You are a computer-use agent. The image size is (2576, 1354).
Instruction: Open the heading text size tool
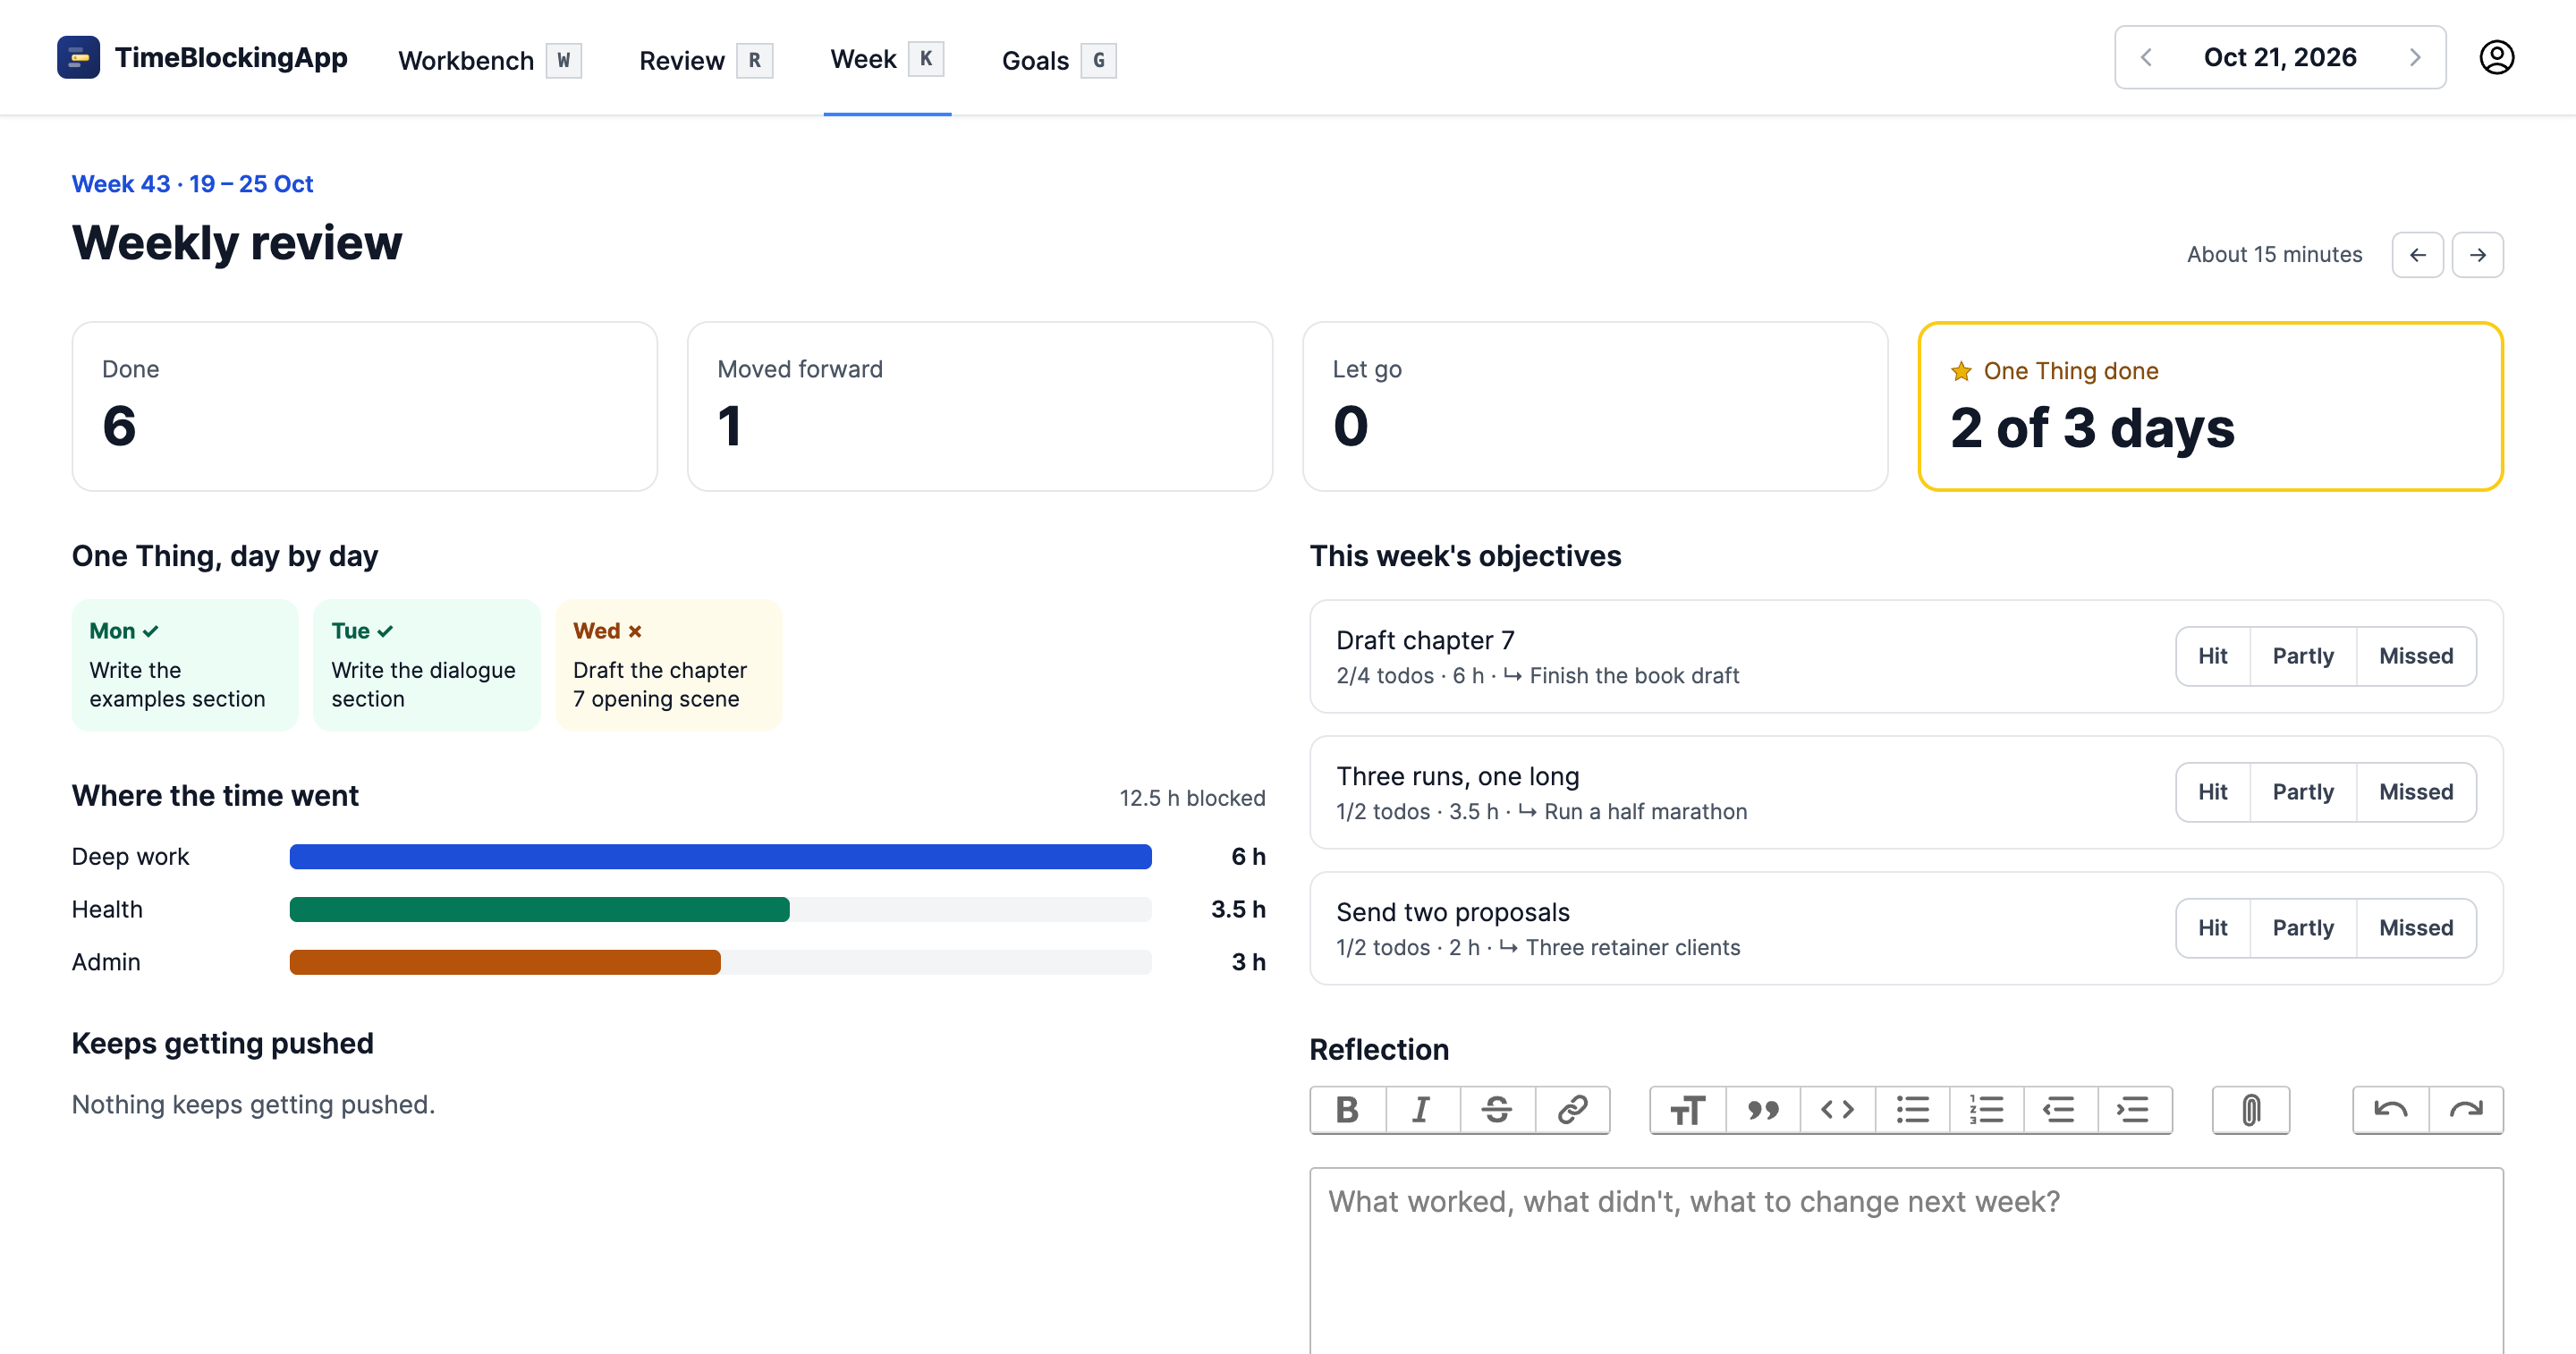click(x=1688, y=1110)
